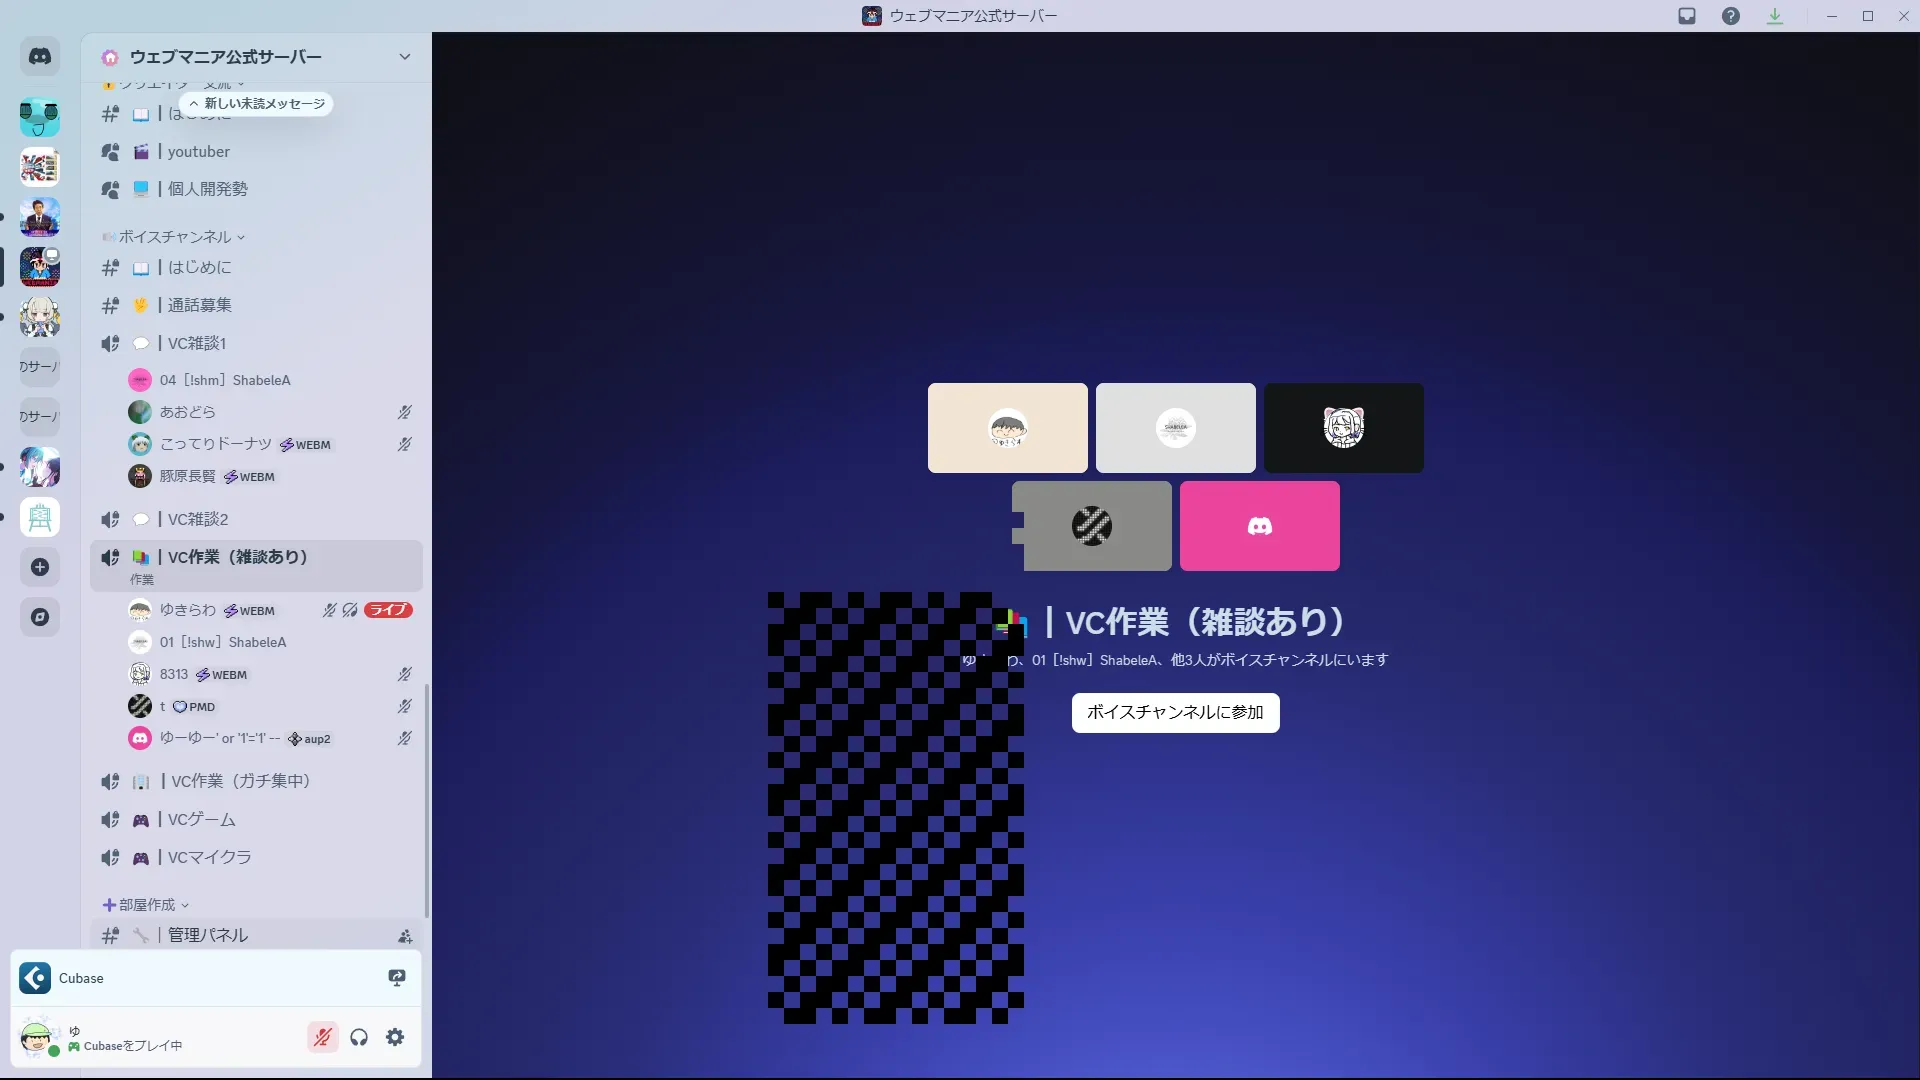This screenshot has height=1080, width=1920.
Task: Click ボイスチャンネルに参加 button
Action: (x=1175, y=713)
